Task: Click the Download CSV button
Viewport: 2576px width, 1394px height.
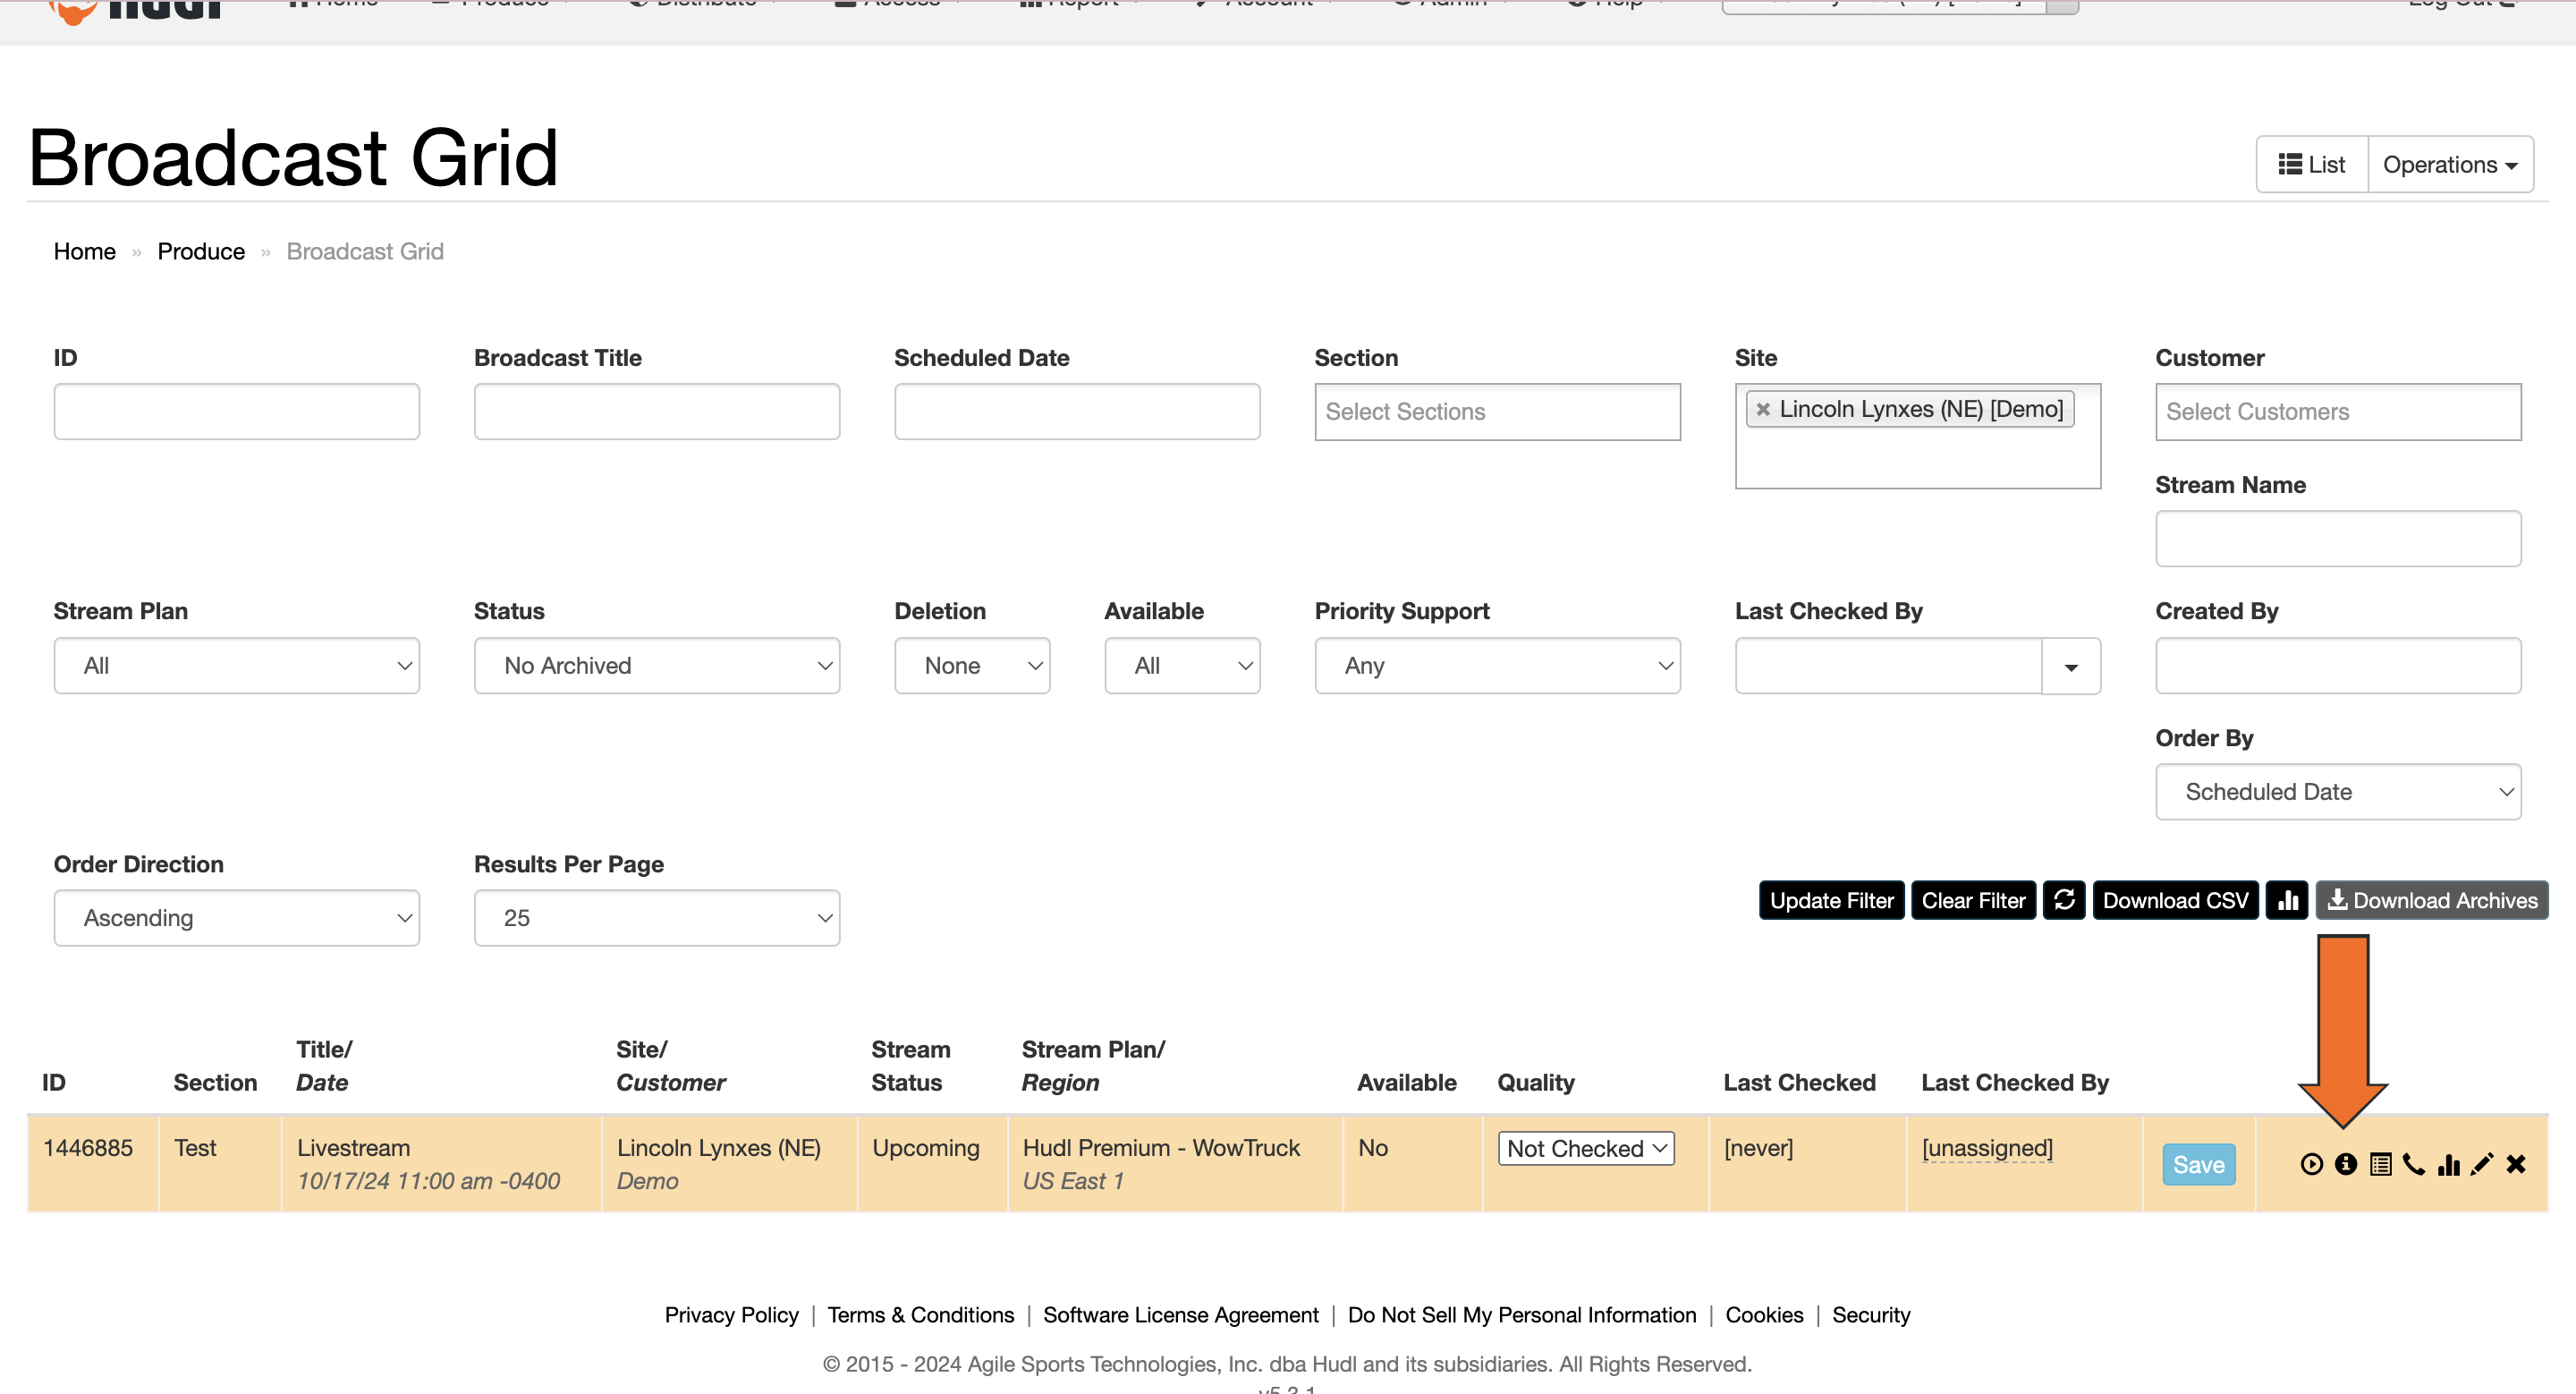Action: (x=2175, y=900)
